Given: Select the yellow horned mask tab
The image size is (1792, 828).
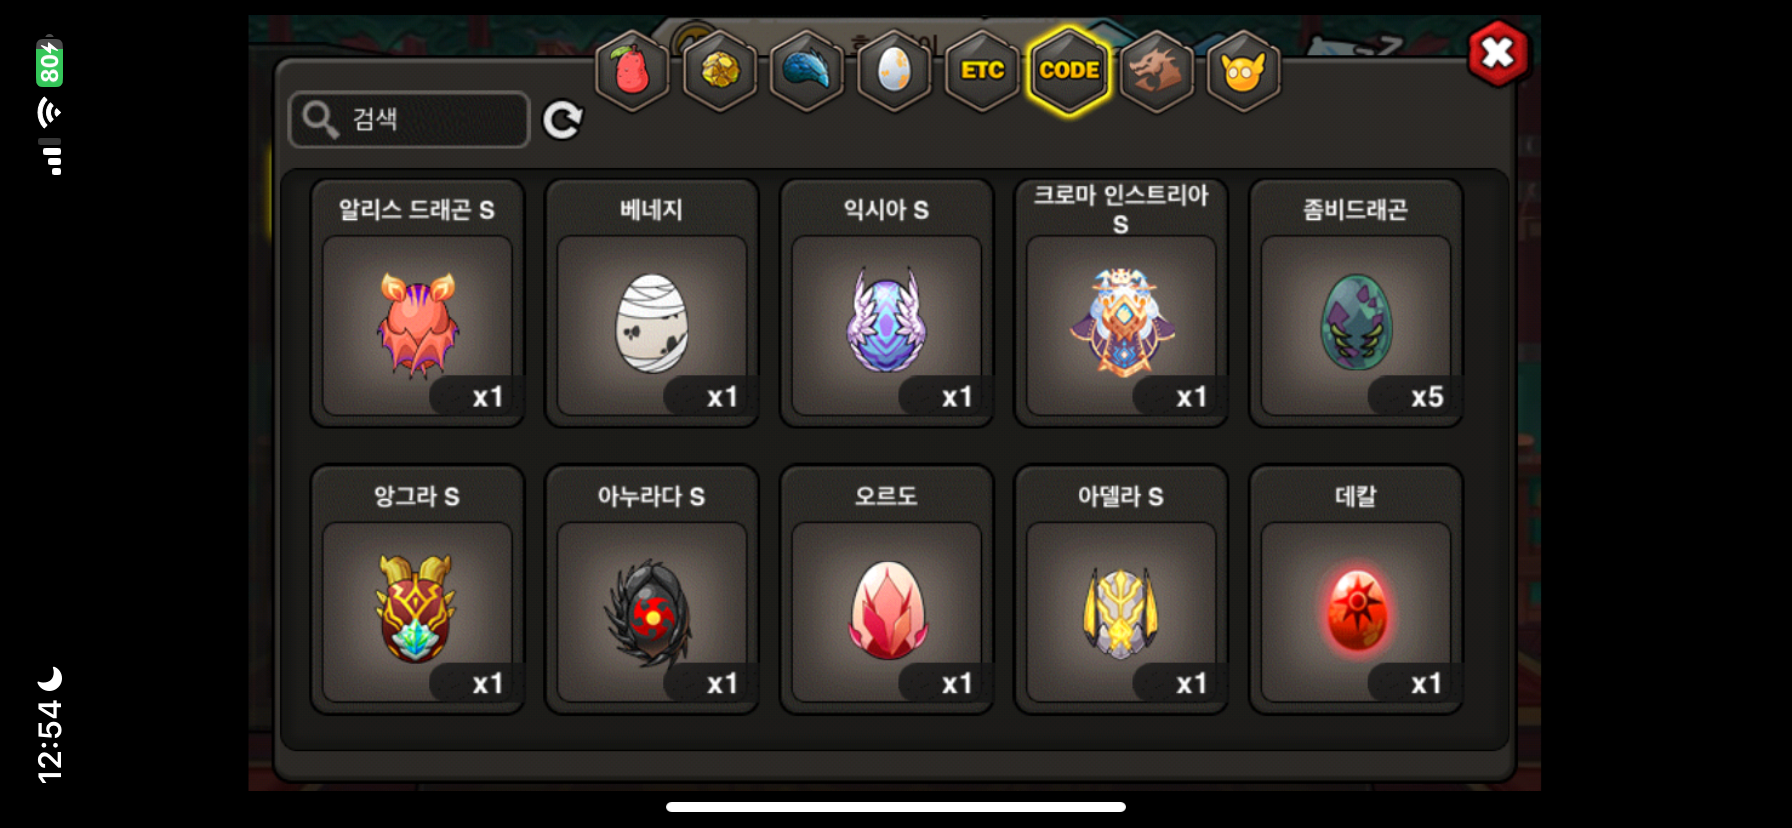Looking at the screenshot, I should (x=1244, y=71).
